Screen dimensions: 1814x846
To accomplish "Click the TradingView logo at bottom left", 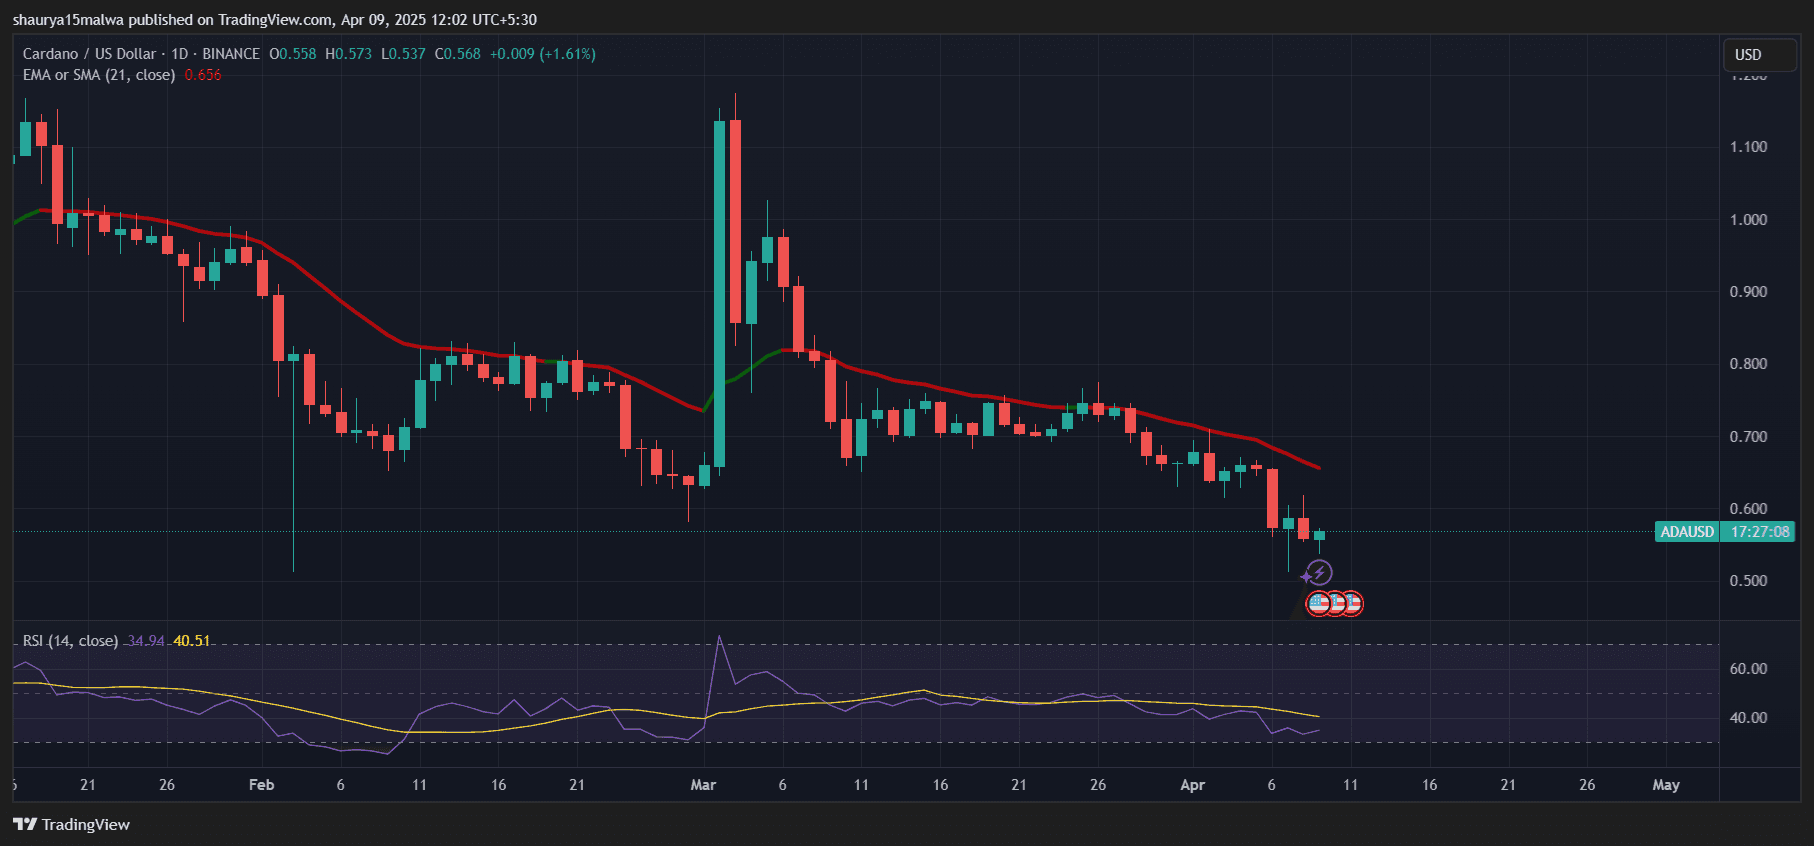I will 71,824.
